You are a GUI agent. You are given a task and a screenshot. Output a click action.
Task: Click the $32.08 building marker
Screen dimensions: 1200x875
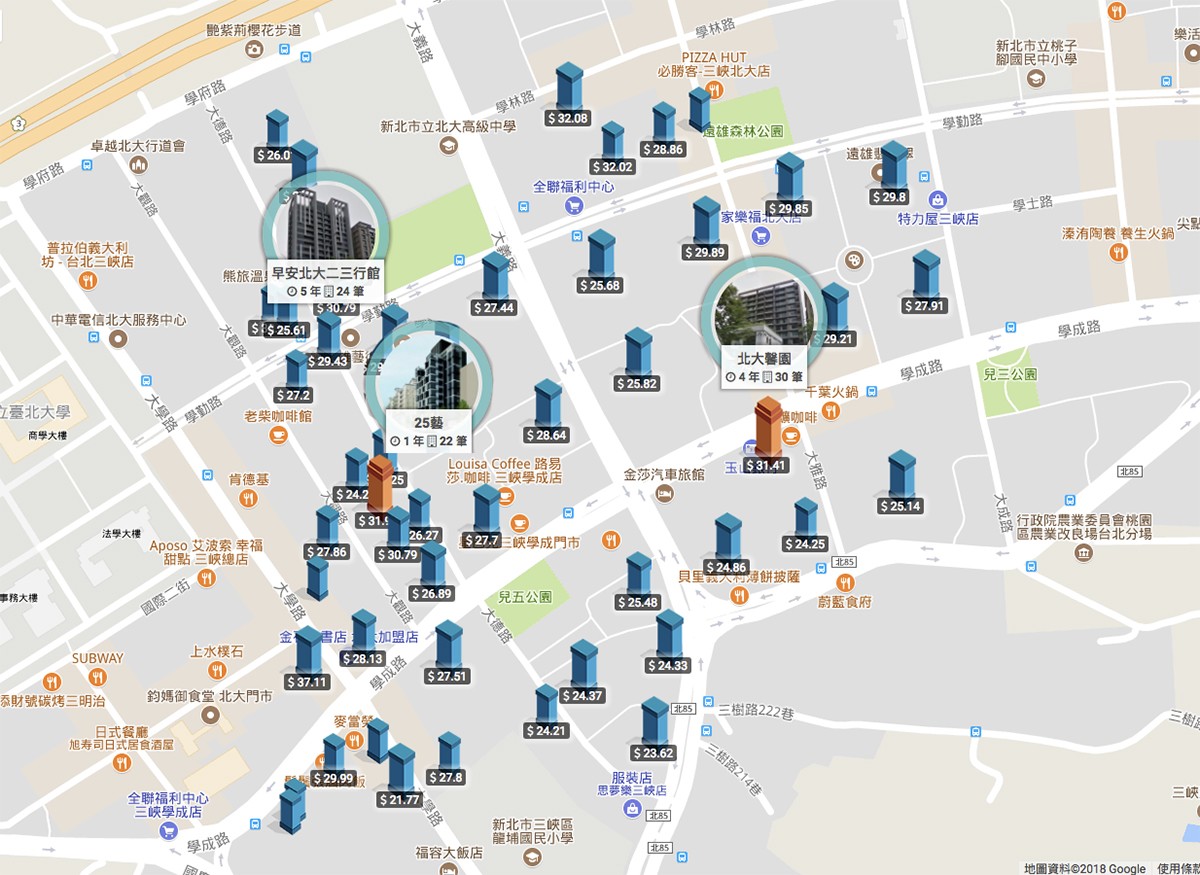[569, 94]
